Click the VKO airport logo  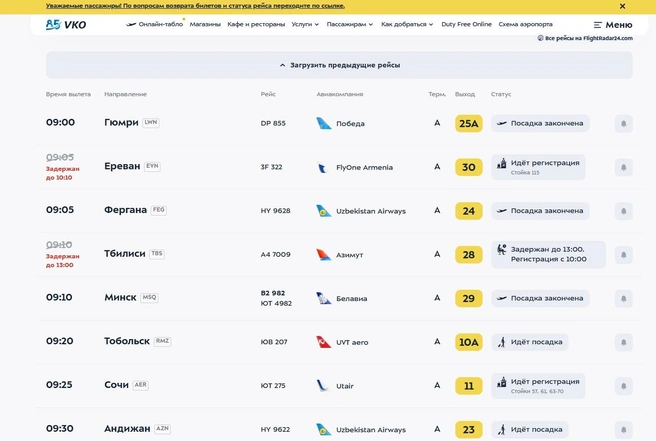tap(66, 25)
